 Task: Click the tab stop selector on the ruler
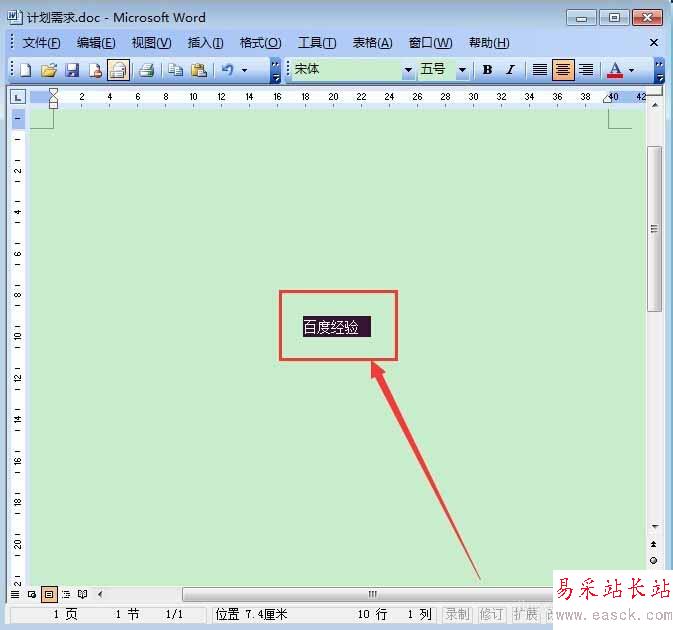[18, 97]
